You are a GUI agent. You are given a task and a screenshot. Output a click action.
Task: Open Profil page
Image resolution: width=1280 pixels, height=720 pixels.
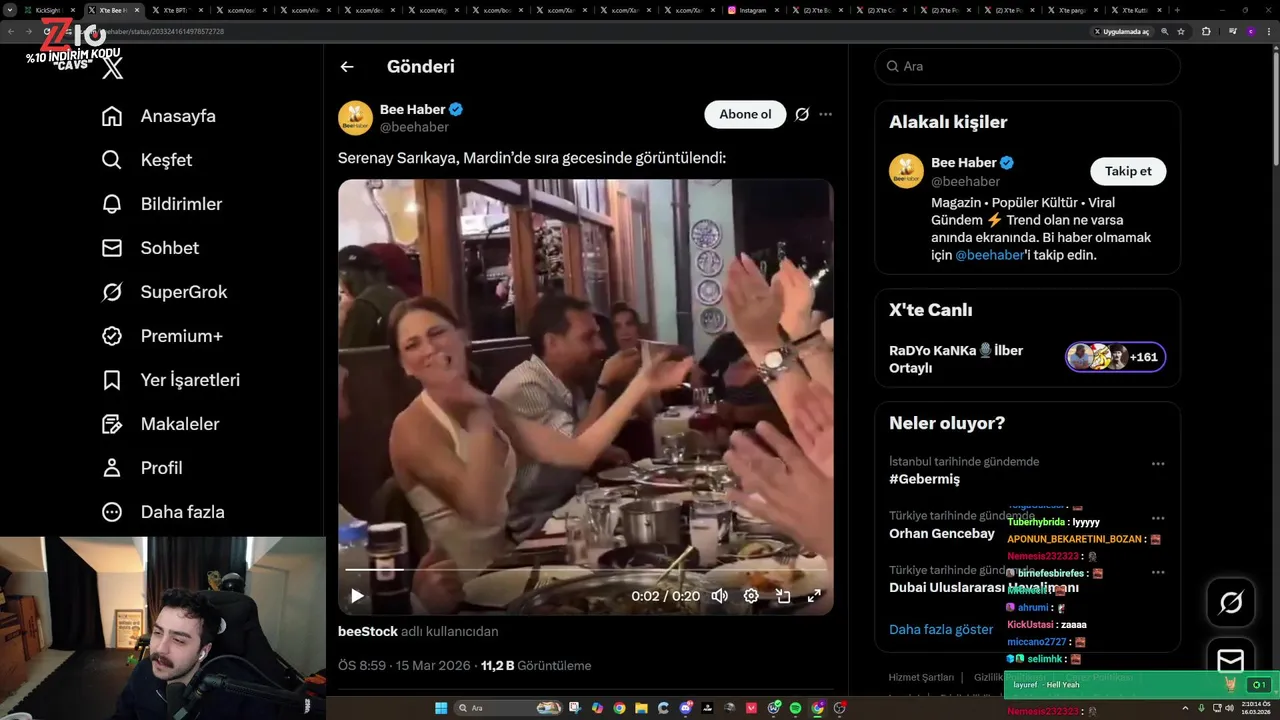pyautogui.click(x=142, y=468)
